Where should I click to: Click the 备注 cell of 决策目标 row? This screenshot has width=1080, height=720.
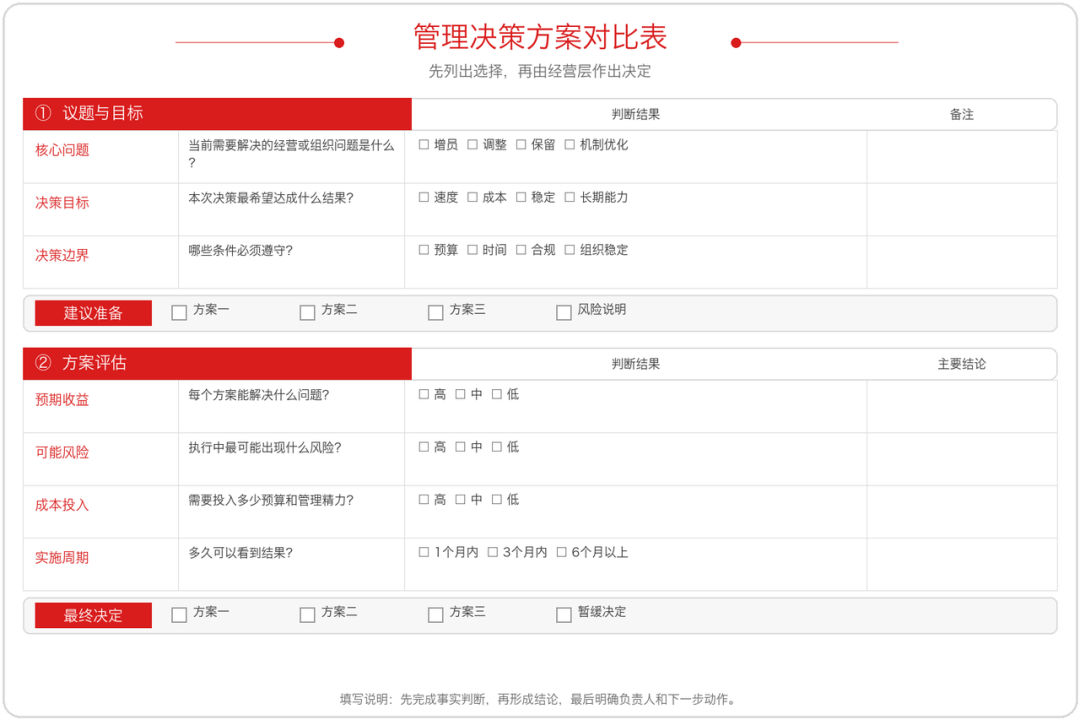(962, 209)
